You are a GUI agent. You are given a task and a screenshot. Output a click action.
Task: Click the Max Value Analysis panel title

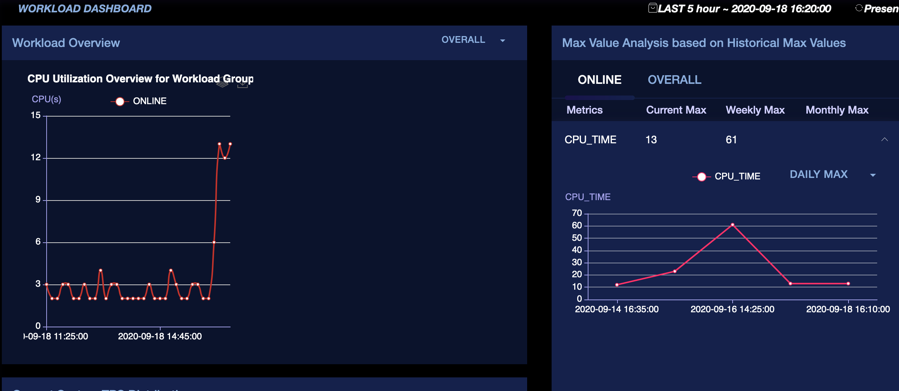703,43
